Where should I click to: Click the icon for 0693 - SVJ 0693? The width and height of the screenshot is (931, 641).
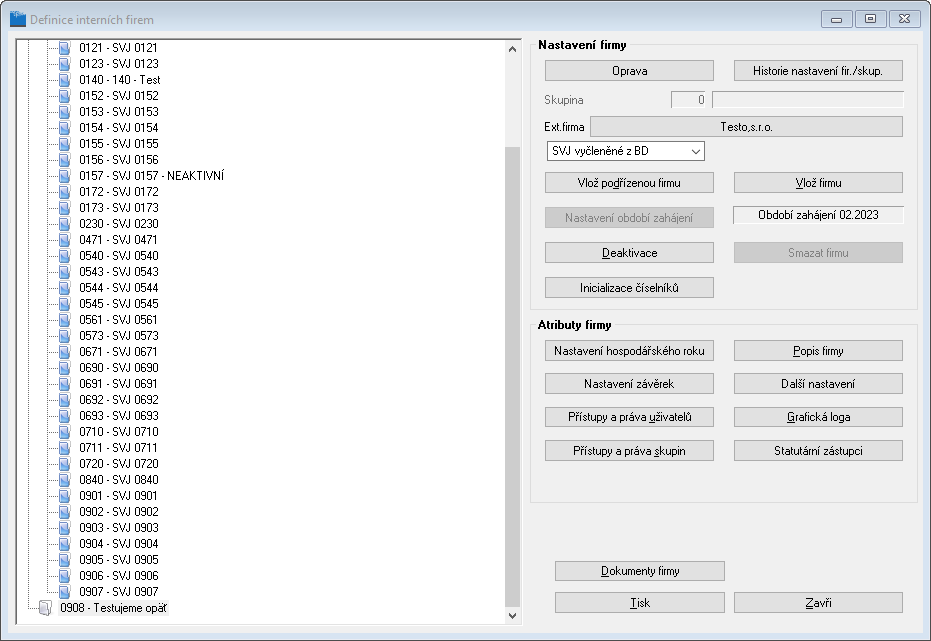[x=64, y=416]
